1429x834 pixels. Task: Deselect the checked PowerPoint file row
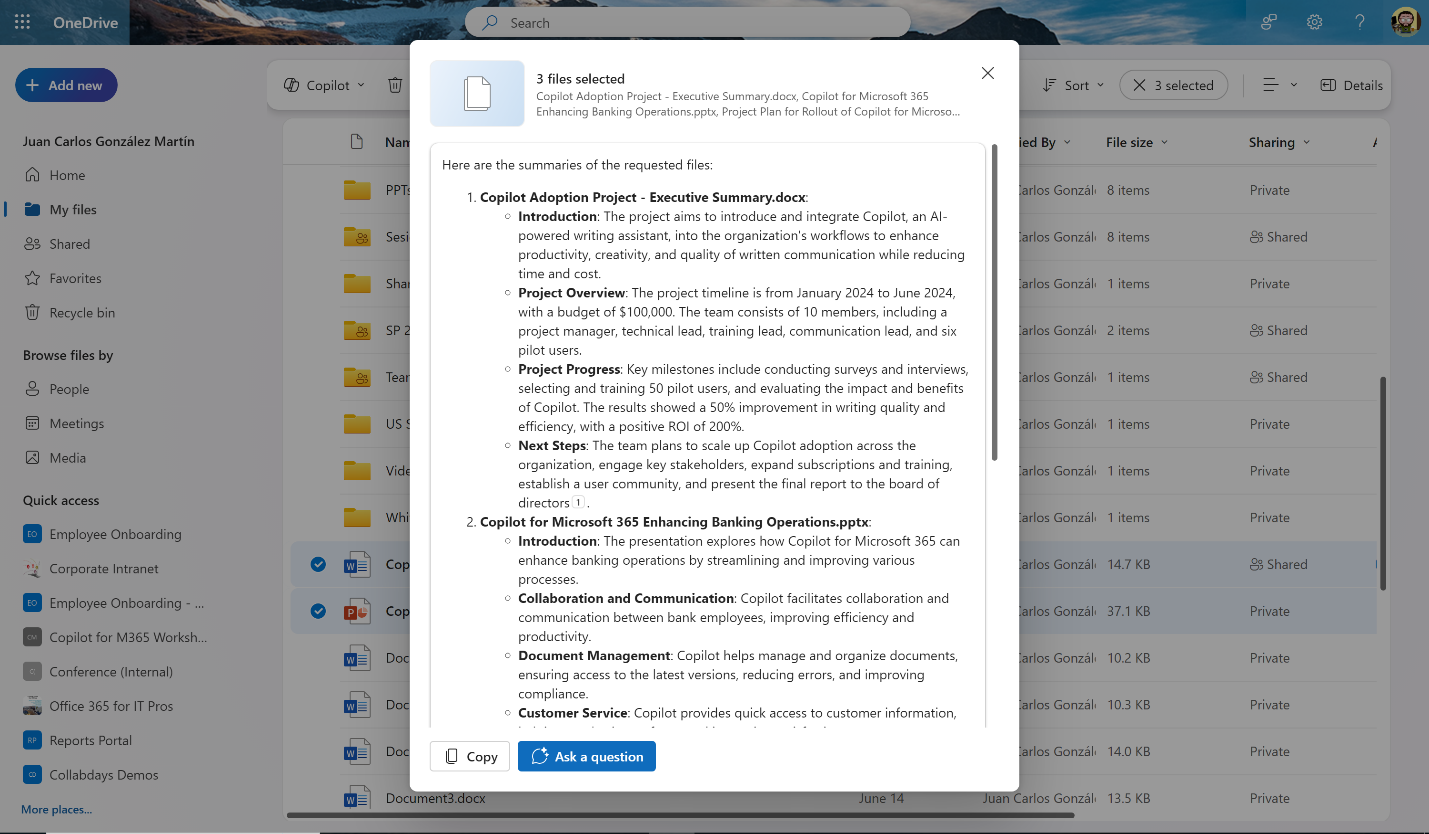pos(317,610)
